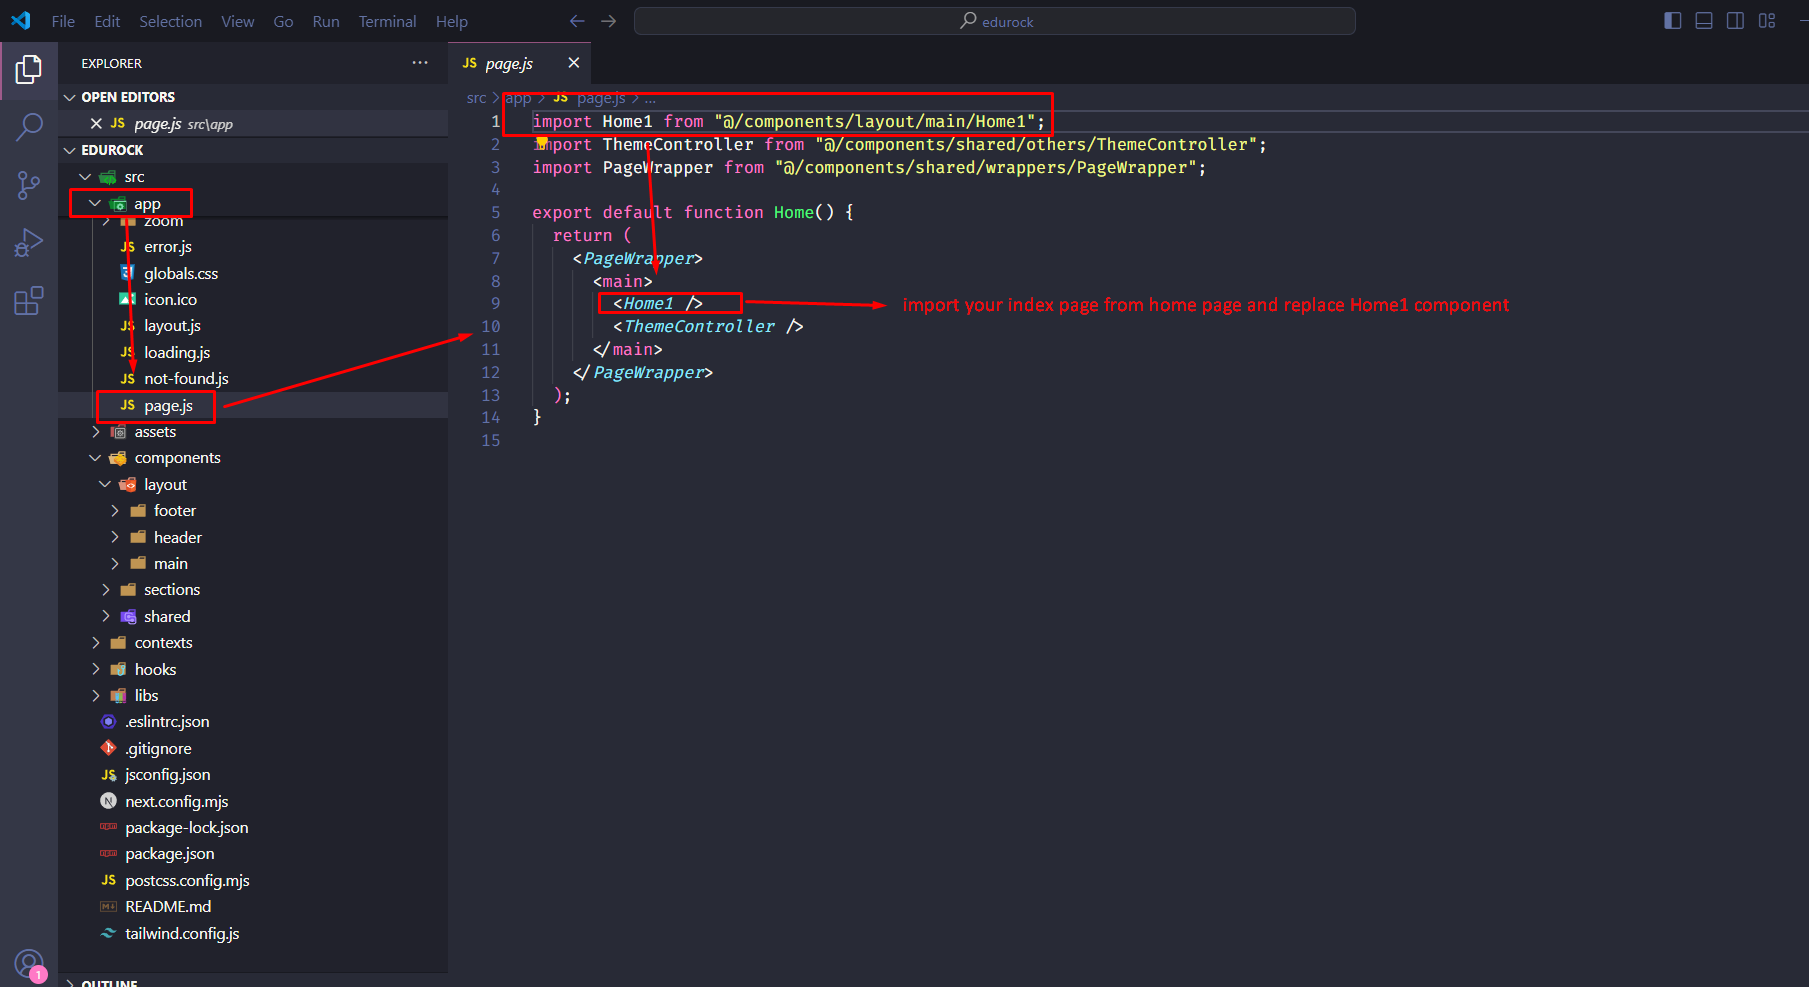Open the Run and Debug icon
This screenshot has width=1809, height=987.
29,243
